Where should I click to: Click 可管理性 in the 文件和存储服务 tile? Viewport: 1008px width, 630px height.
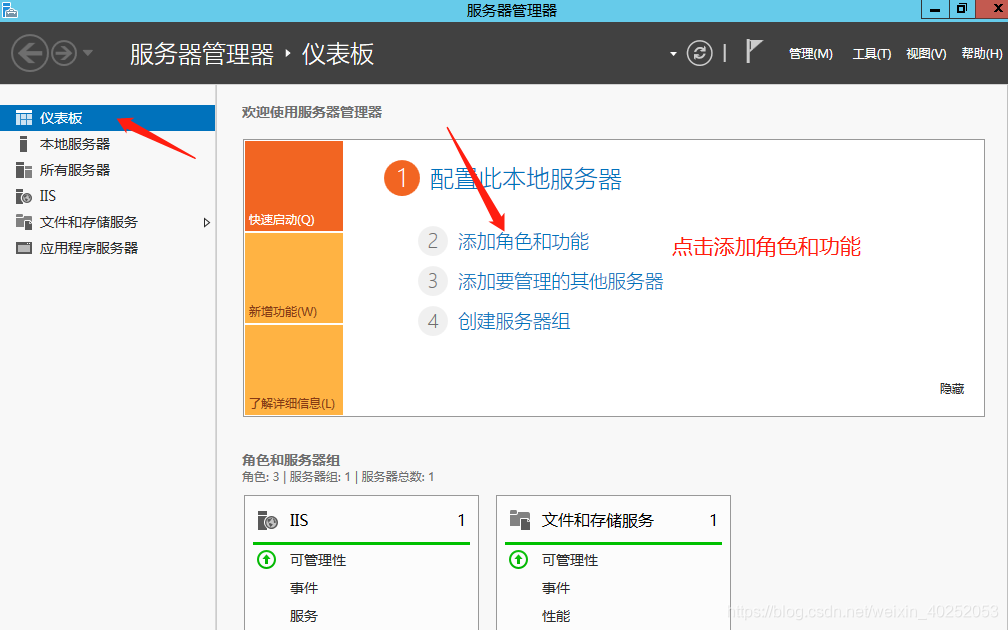[x=570, y=560]
